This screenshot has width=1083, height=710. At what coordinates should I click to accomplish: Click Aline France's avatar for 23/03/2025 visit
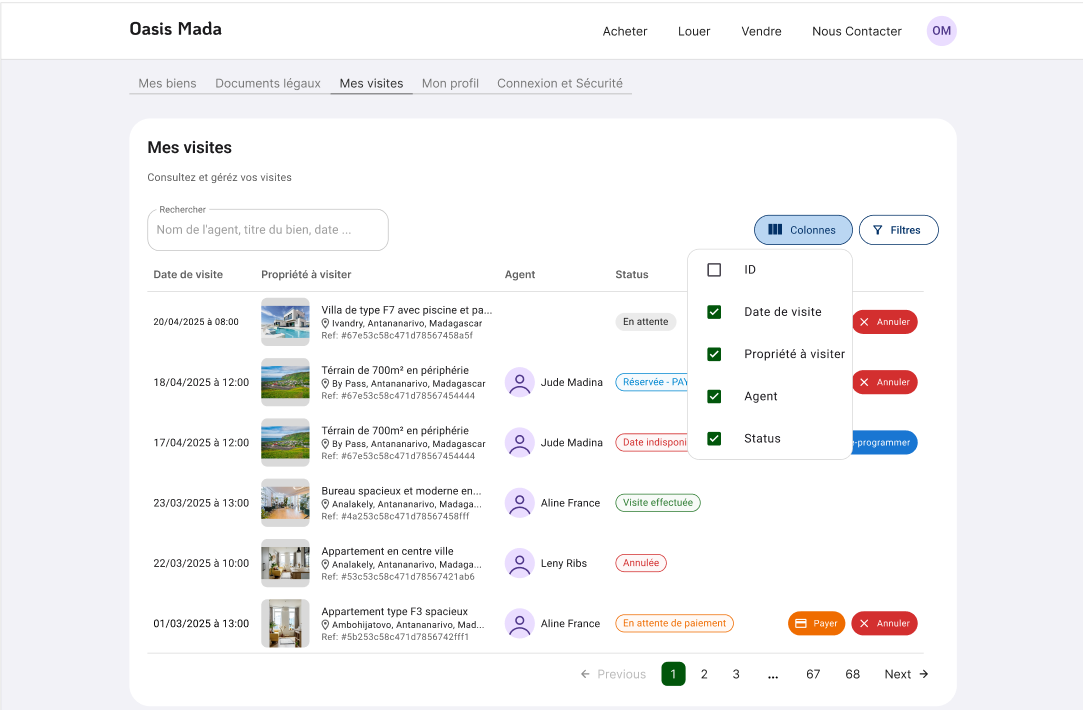pos(519,503)
